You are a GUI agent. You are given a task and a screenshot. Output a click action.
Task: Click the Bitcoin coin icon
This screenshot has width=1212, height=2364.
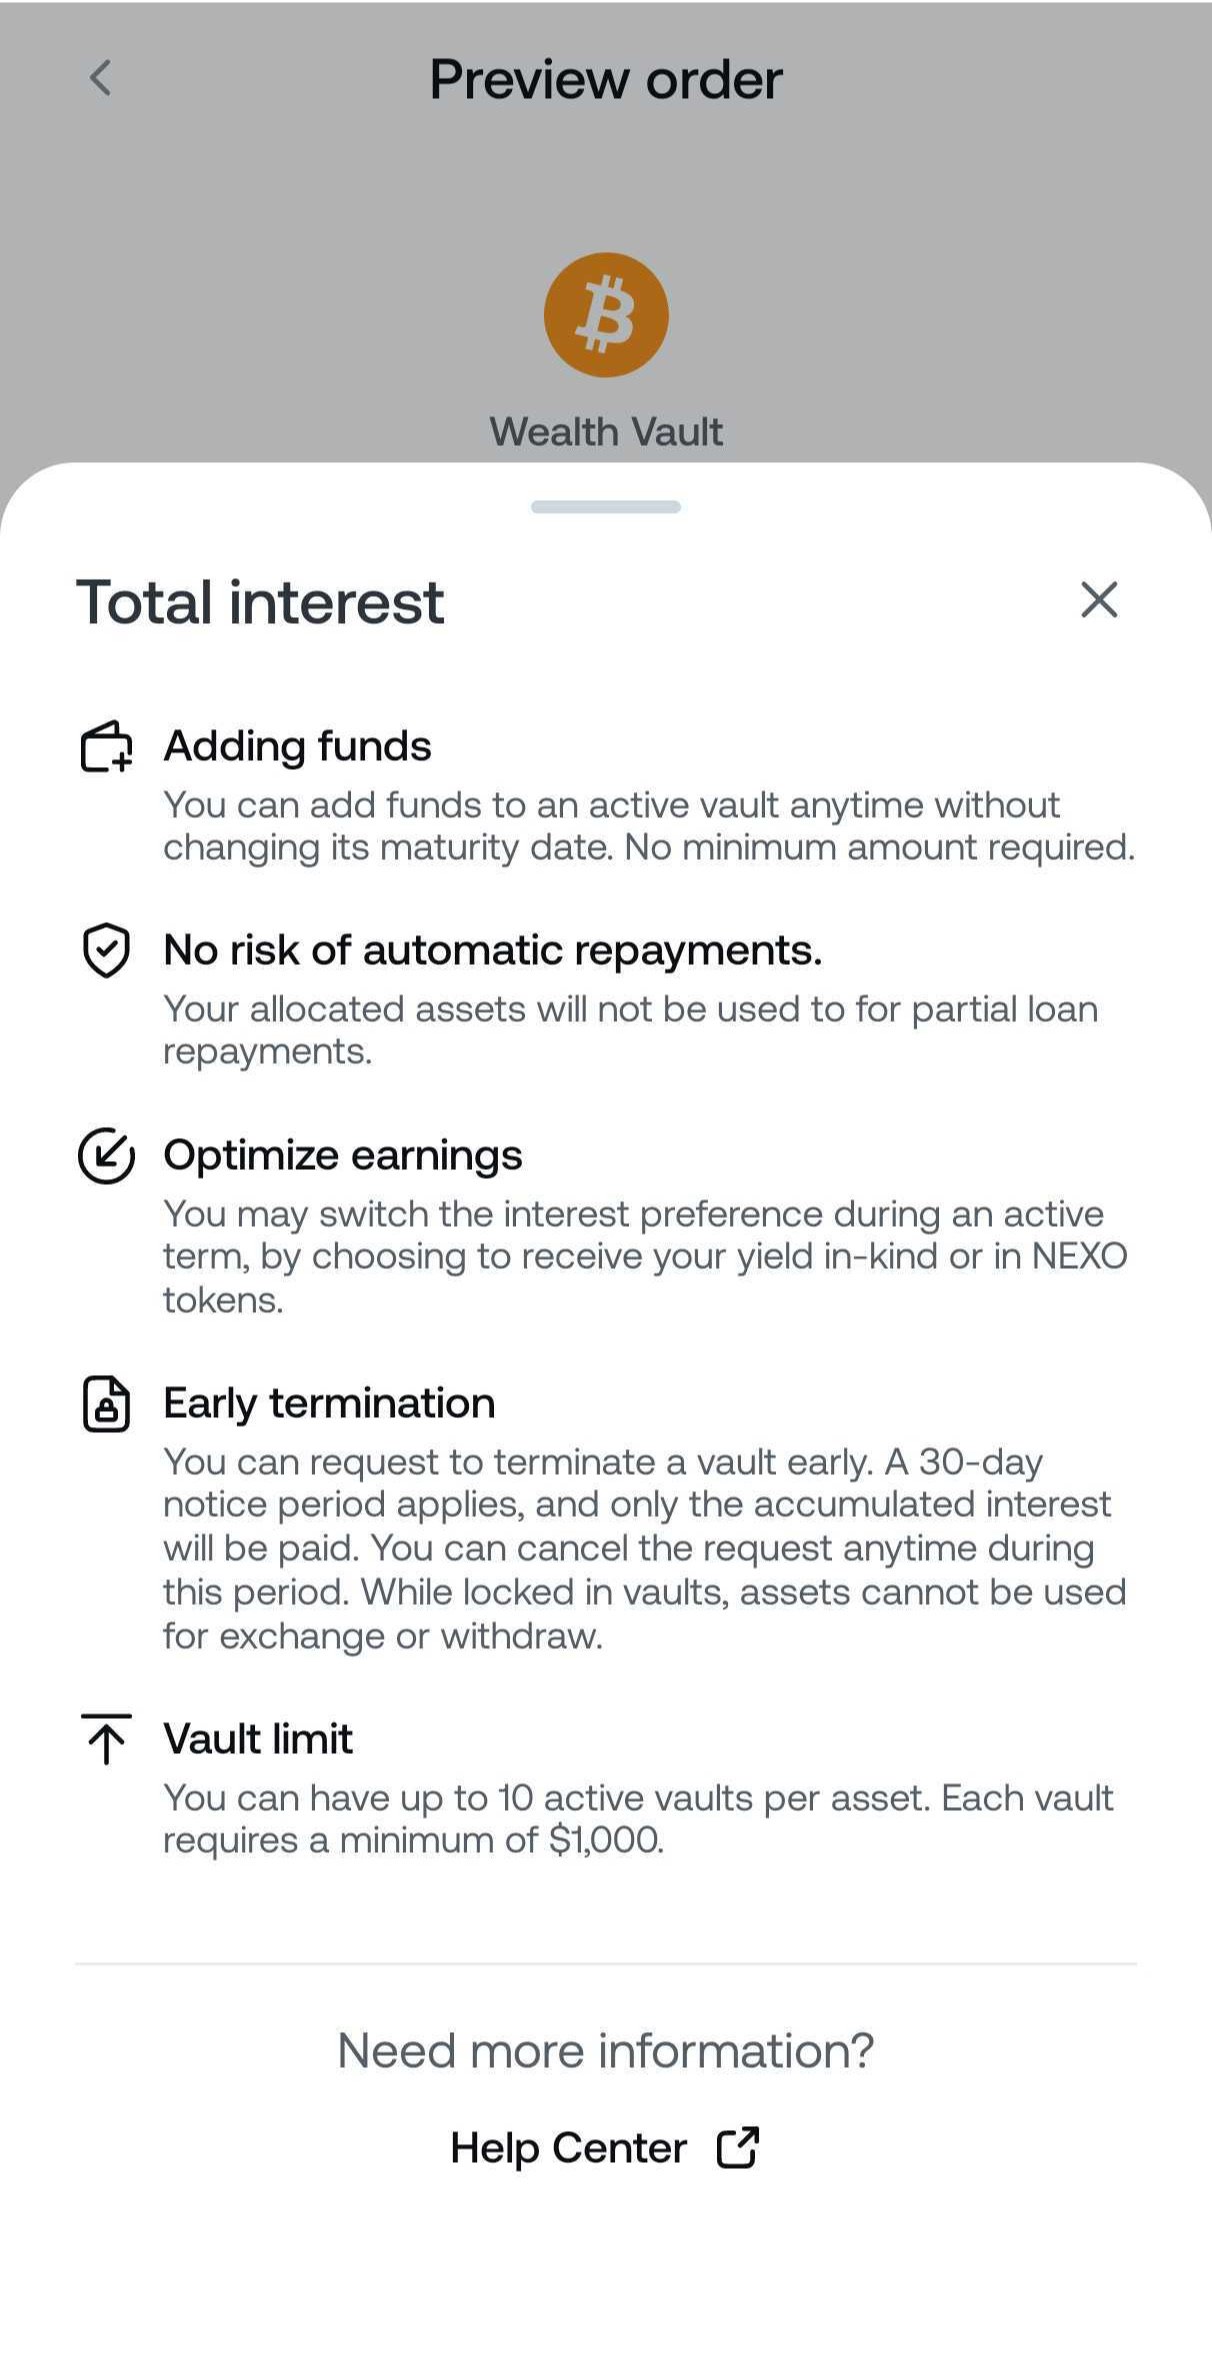click(606, 315)
